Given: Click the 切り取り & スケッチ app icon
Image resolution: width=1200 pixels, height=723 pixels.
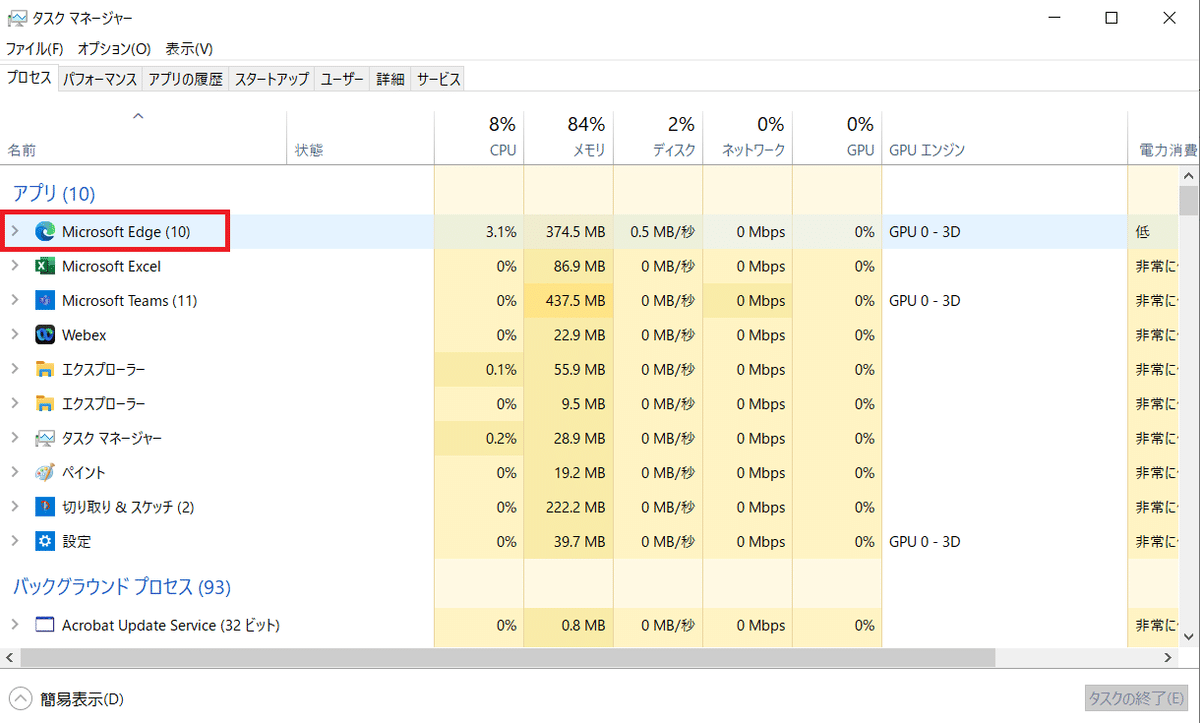Looking at the screenshot, I should point(44,507).
